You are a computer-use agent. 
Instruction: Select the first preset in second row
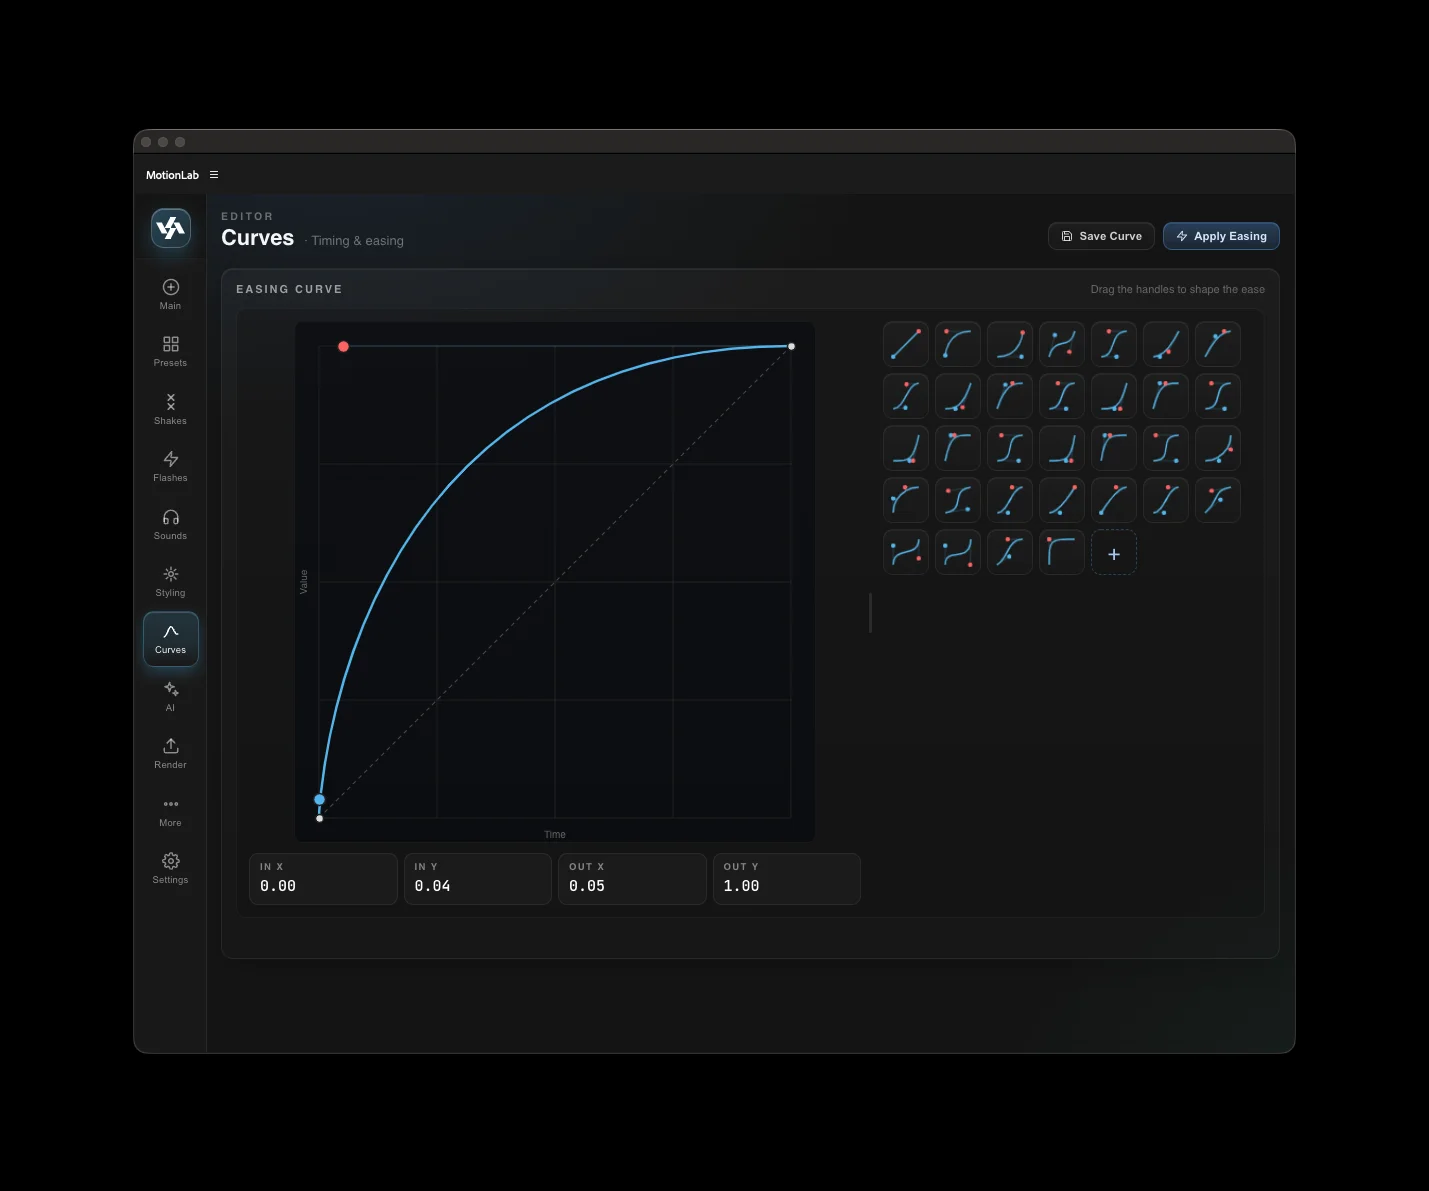(x=906, y=396)
